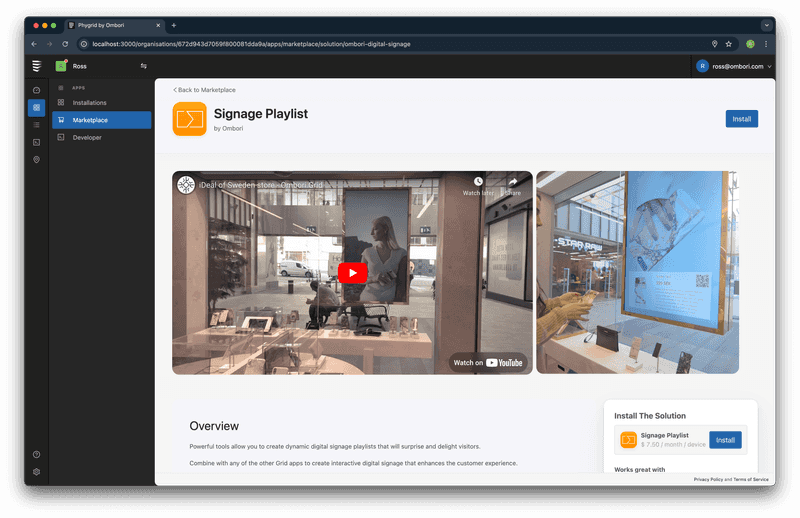
Task: Open the Chrome tab search dropdown arrow
Action: [x=766, y=25]
